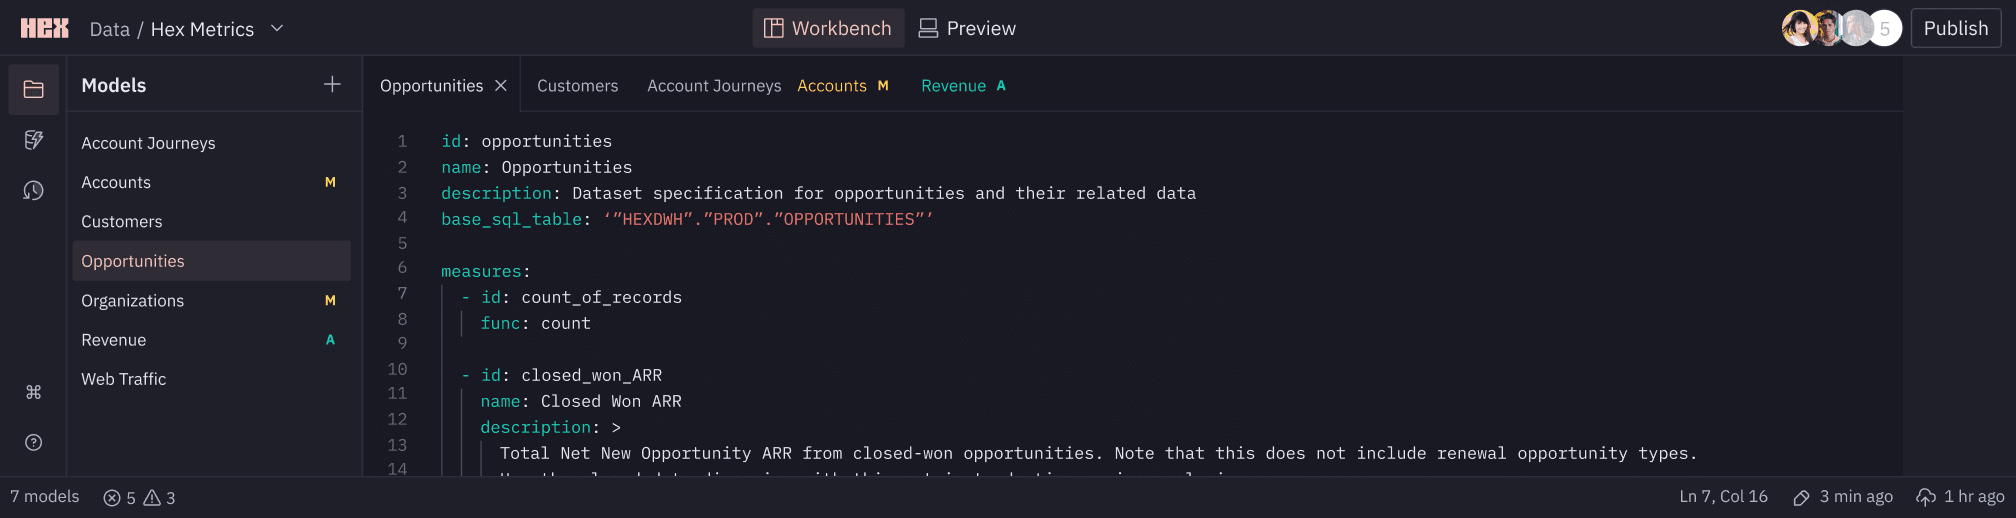Viewport: 2016px width, 518px height.
Task: Expand the Hex Metrics project dropdown chevron
Action: pos(277,29)
